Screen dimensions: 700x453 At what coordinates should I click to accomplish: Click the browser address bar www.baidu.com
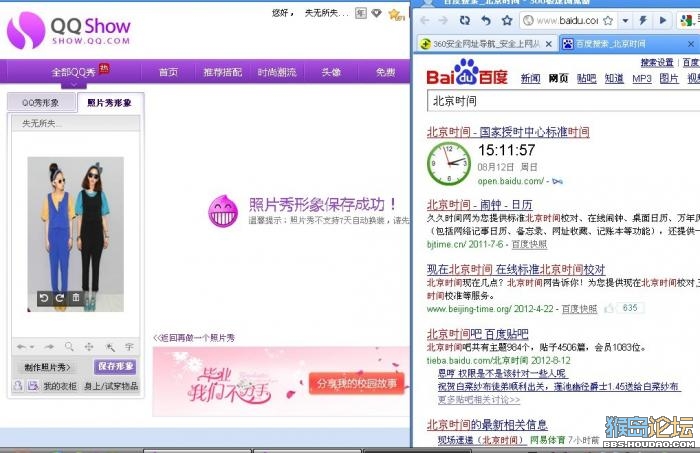pyautogui.click(x=567, y=21)
